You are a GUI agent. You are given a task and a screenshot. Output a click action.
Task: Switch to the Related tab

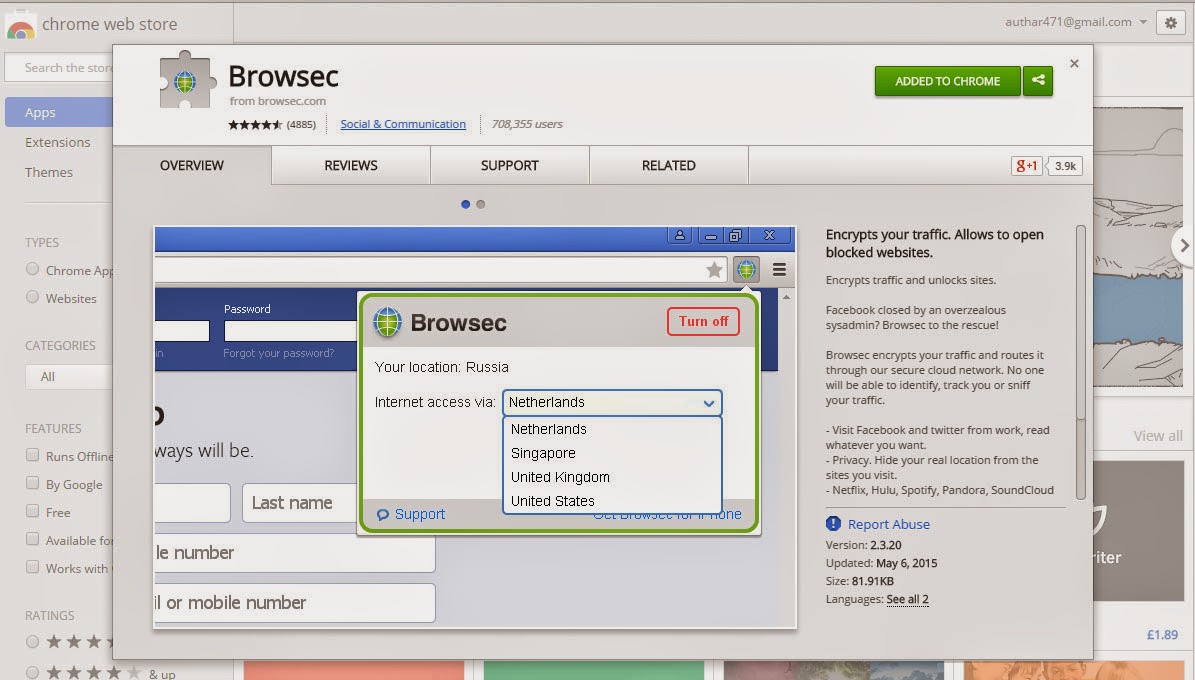coord(668,165)
